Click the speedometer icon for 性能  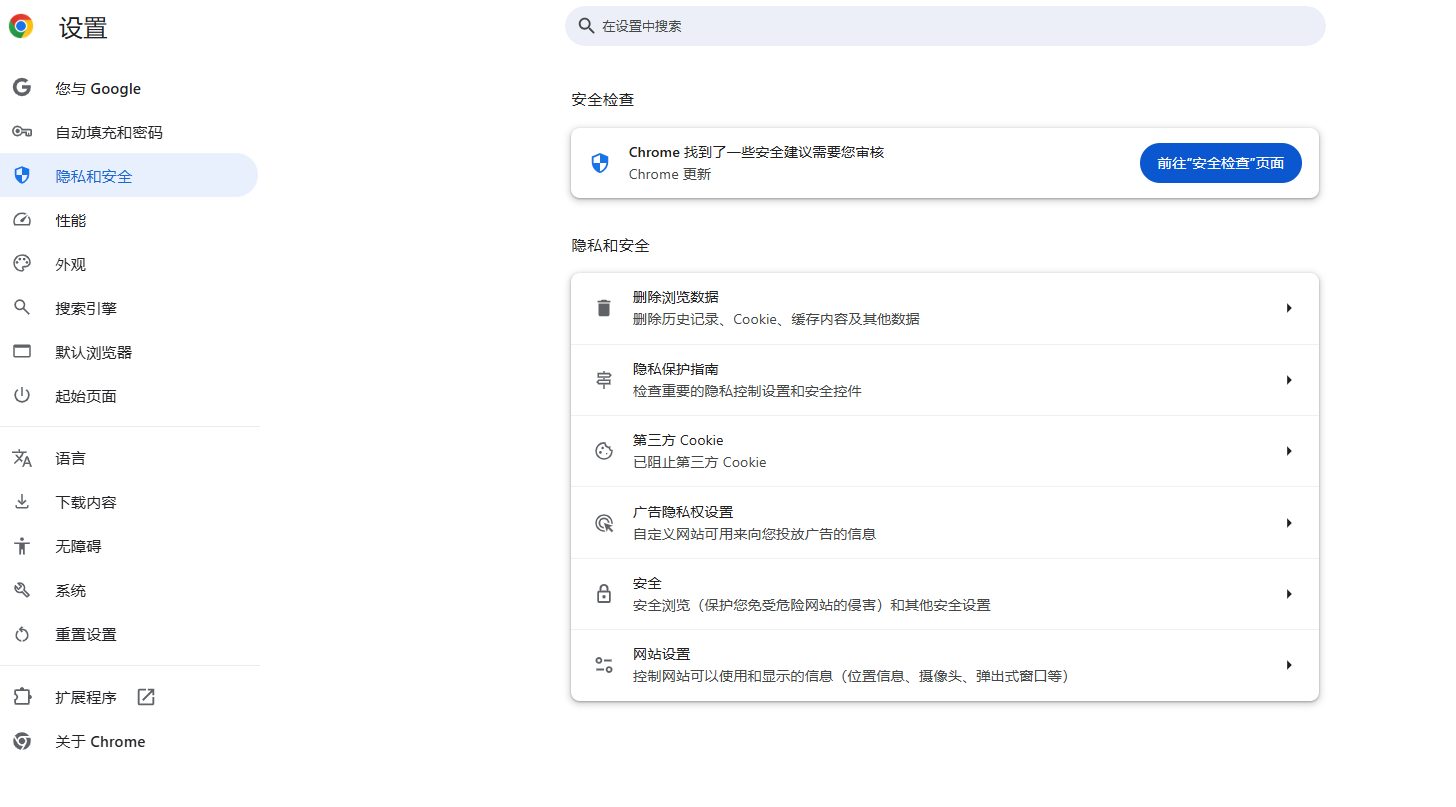[22, 220]
